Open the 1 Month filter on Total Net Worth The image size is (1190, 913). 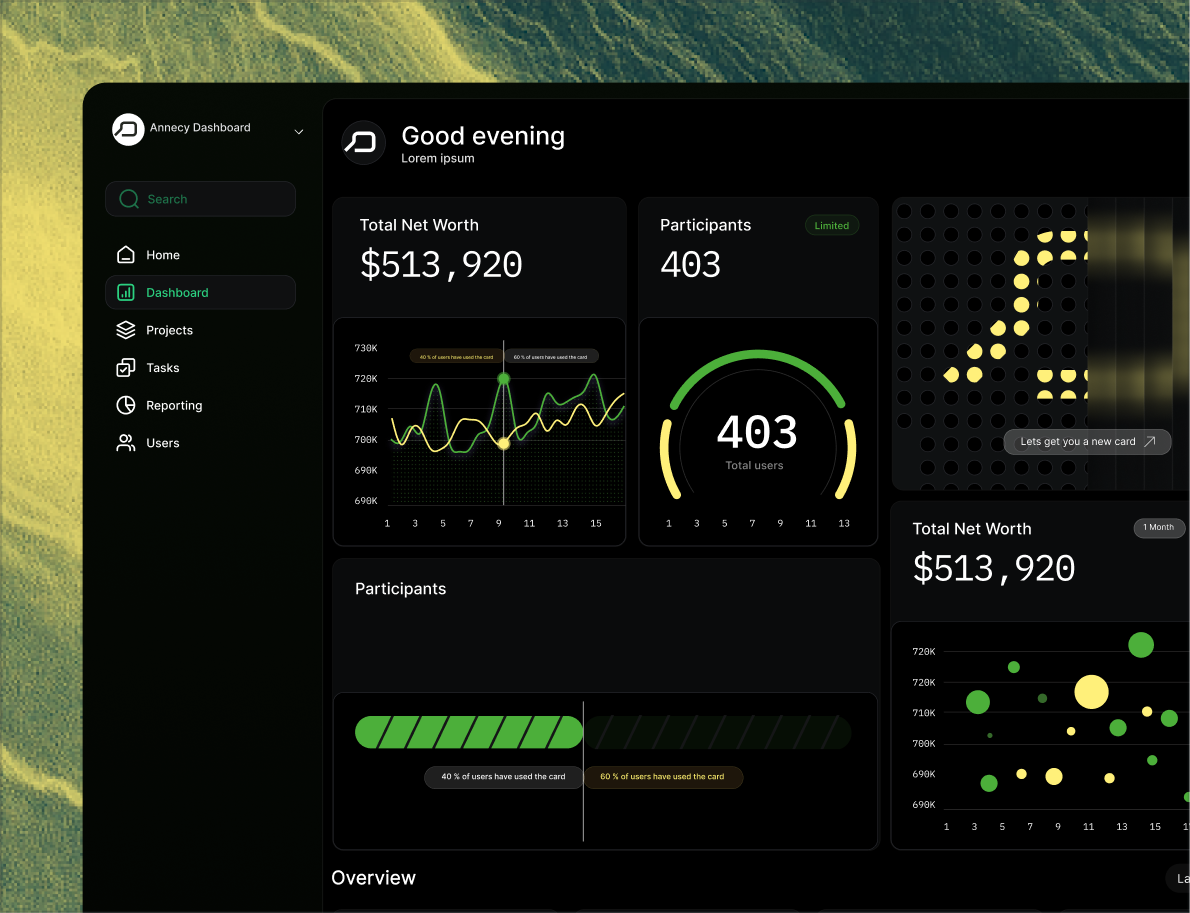click(1158, 527)
